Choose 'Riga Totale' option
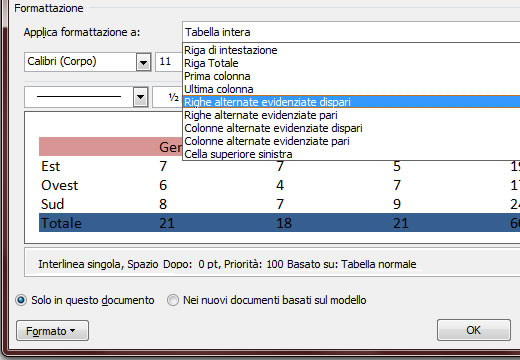 (351, 63)
